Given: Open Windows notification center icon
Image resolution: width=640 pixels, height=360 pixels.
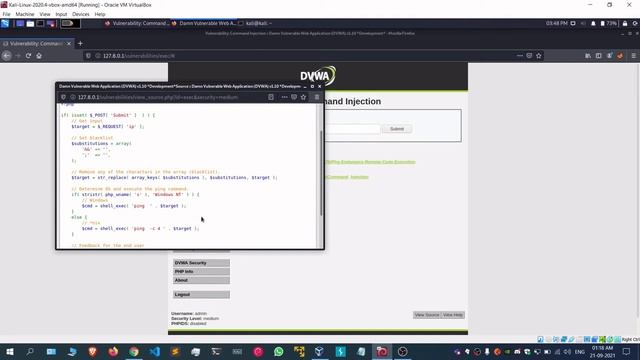Looking at the screenshot, I should pyautogui.click(x=627, y=351).
